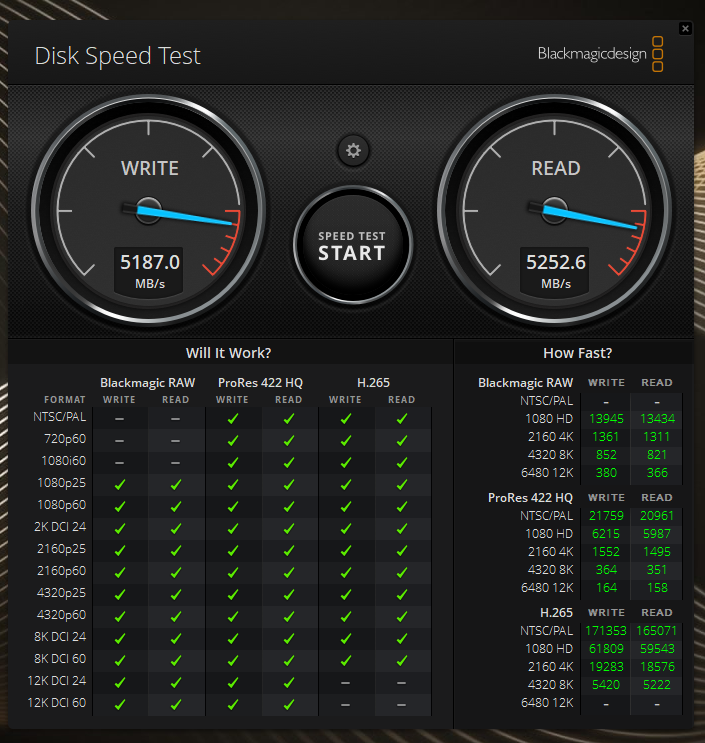Viewport: 705px width, 743px height.
Task: Click the Blackmagic RAW write dash for 1080i60
Action: click(x=120, y=463)
